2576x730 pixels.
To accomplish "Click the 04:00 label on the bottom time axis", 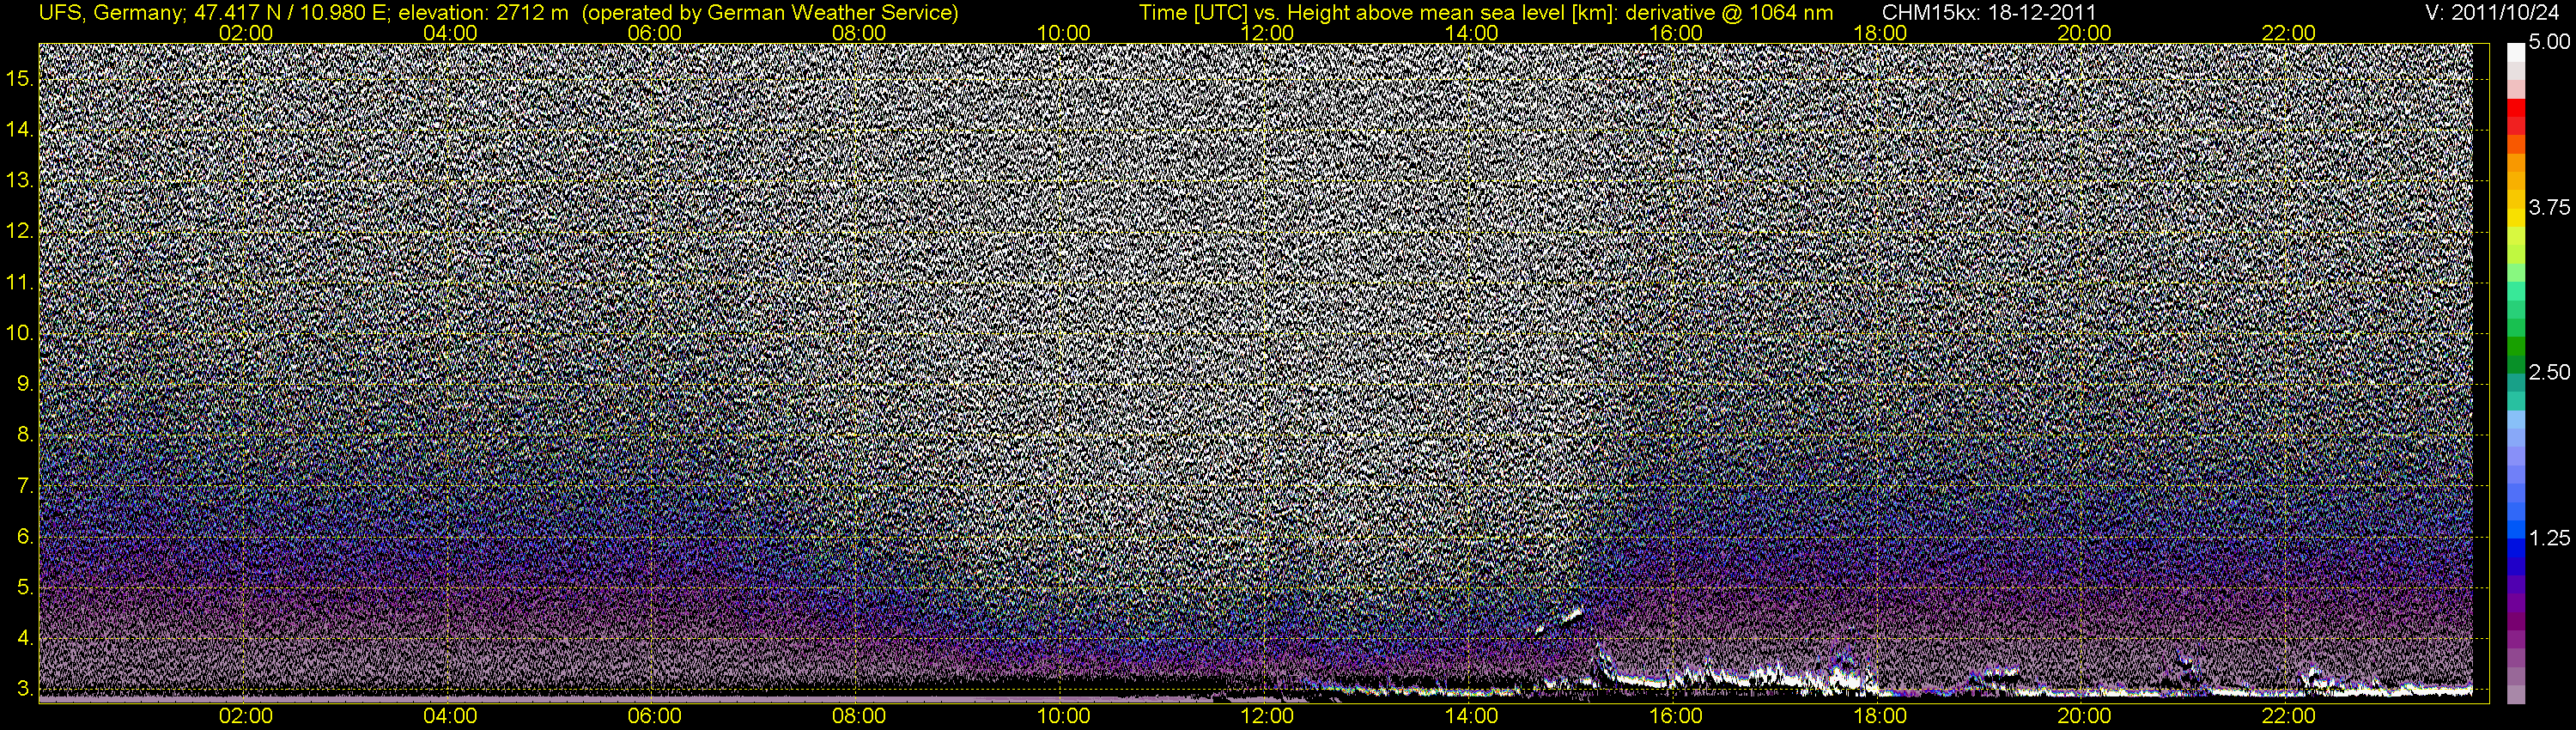I will pyautogui.click(x=450, y=716).
